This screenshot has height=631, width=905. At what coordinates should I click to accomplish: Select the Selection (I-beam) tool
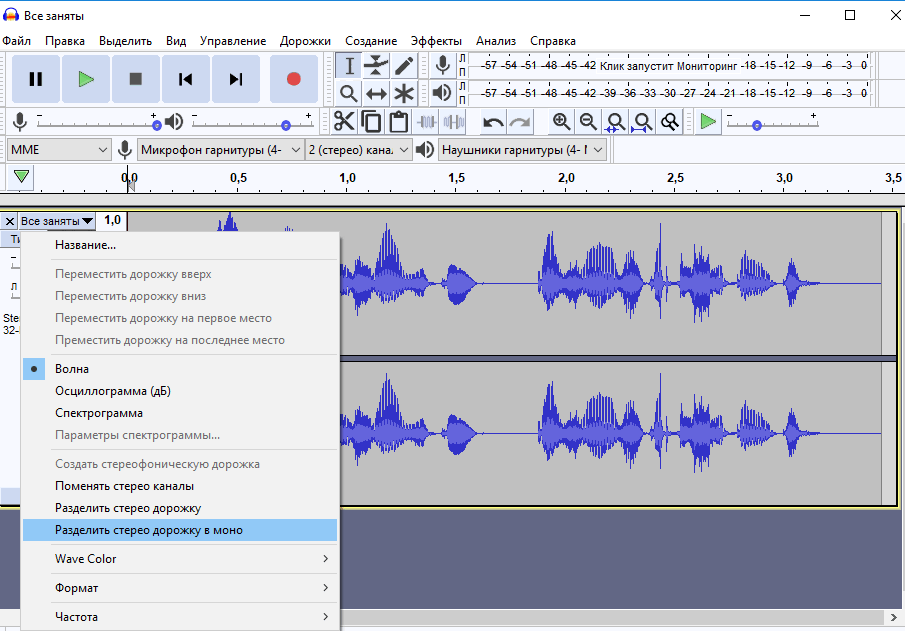coord(349,66)
